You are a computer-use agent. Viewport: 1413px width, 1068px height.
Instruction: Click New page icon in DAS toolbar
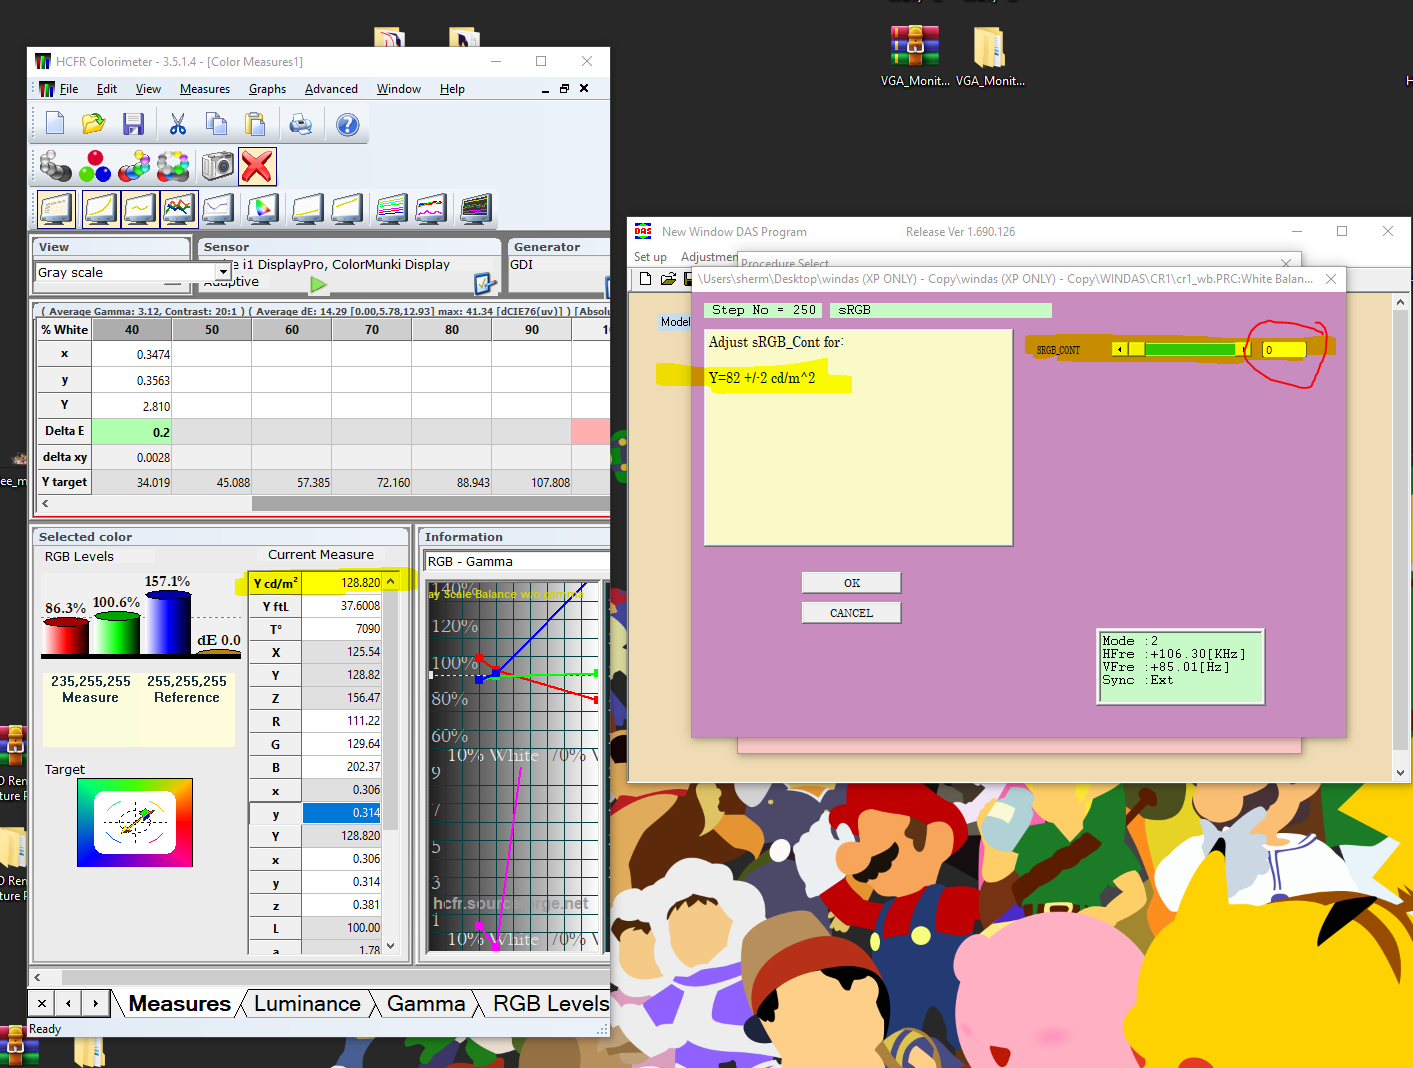646,279
